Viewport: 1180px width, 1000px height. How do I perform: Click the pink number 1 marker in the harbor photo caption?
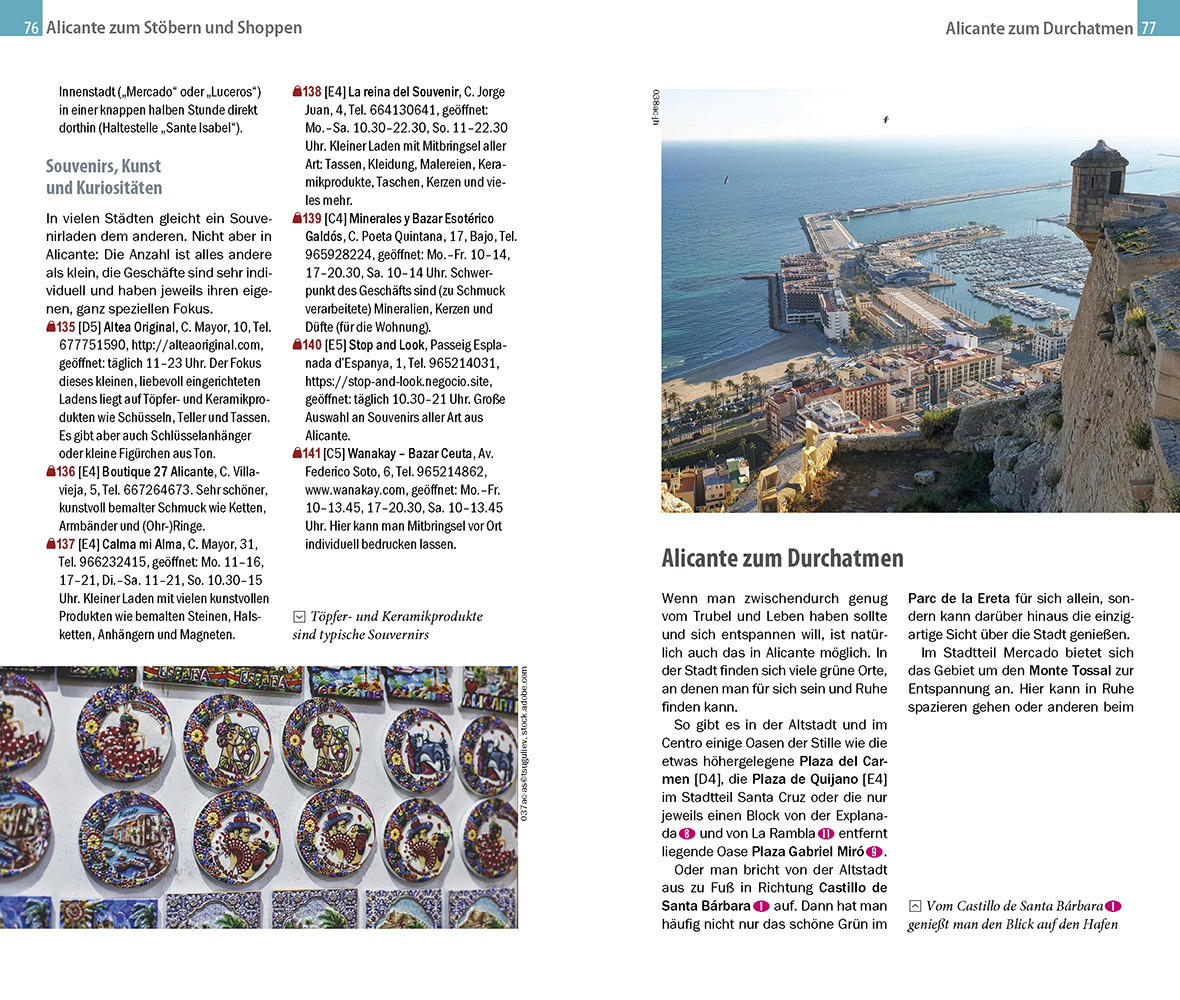(1114, 906)
